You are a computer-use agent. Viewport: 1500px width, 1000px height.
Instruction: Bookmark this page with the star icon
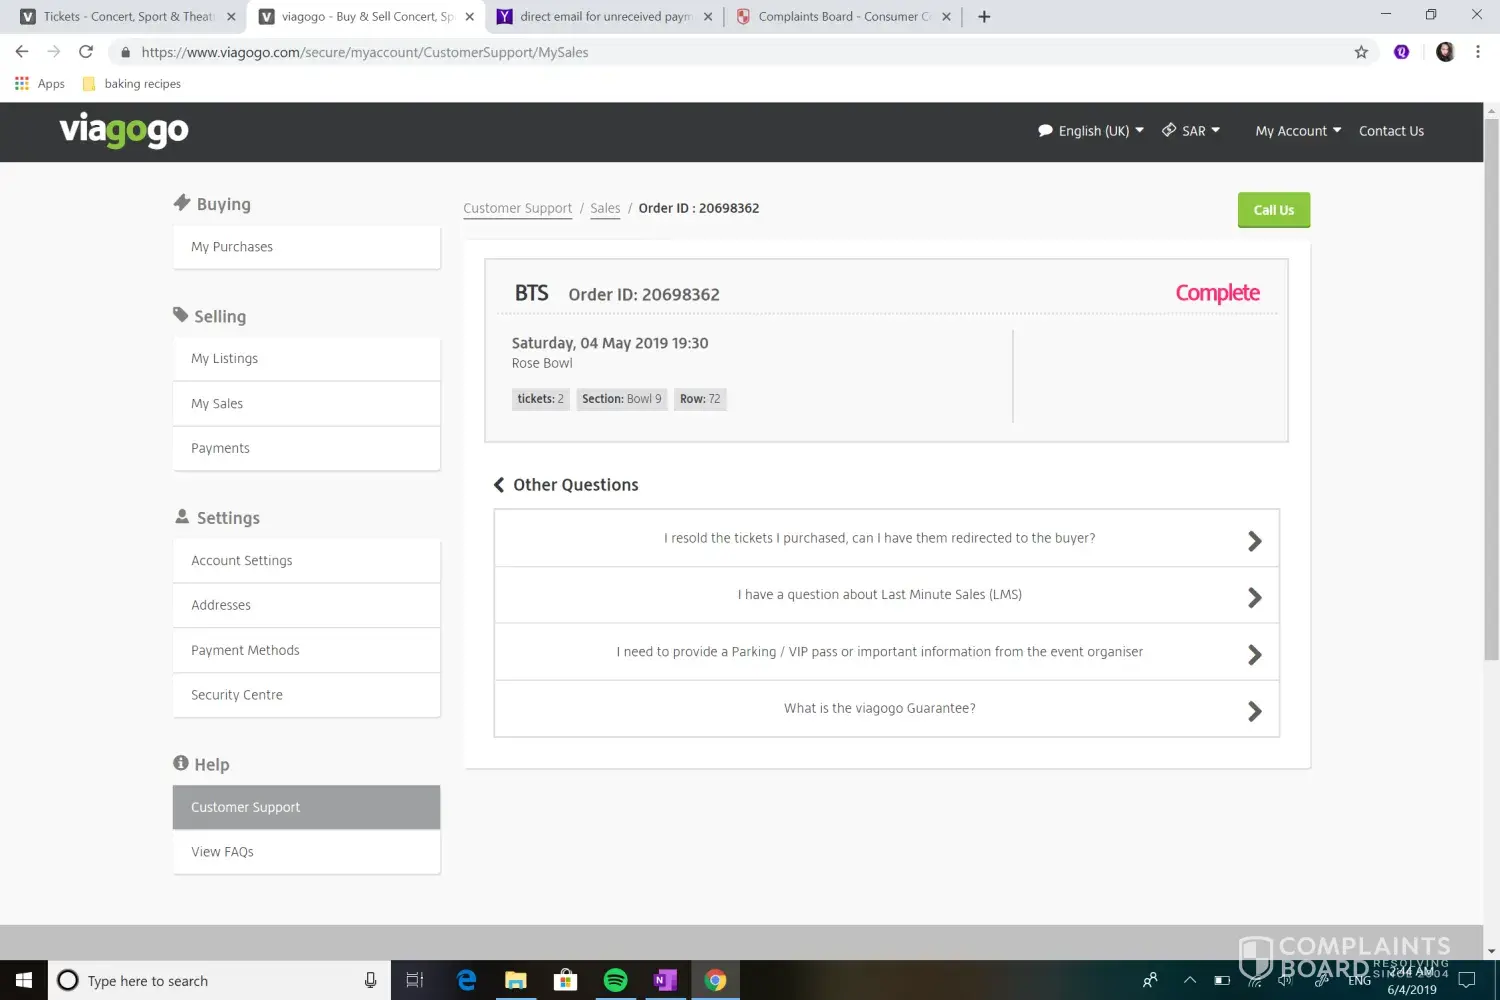1361,52
